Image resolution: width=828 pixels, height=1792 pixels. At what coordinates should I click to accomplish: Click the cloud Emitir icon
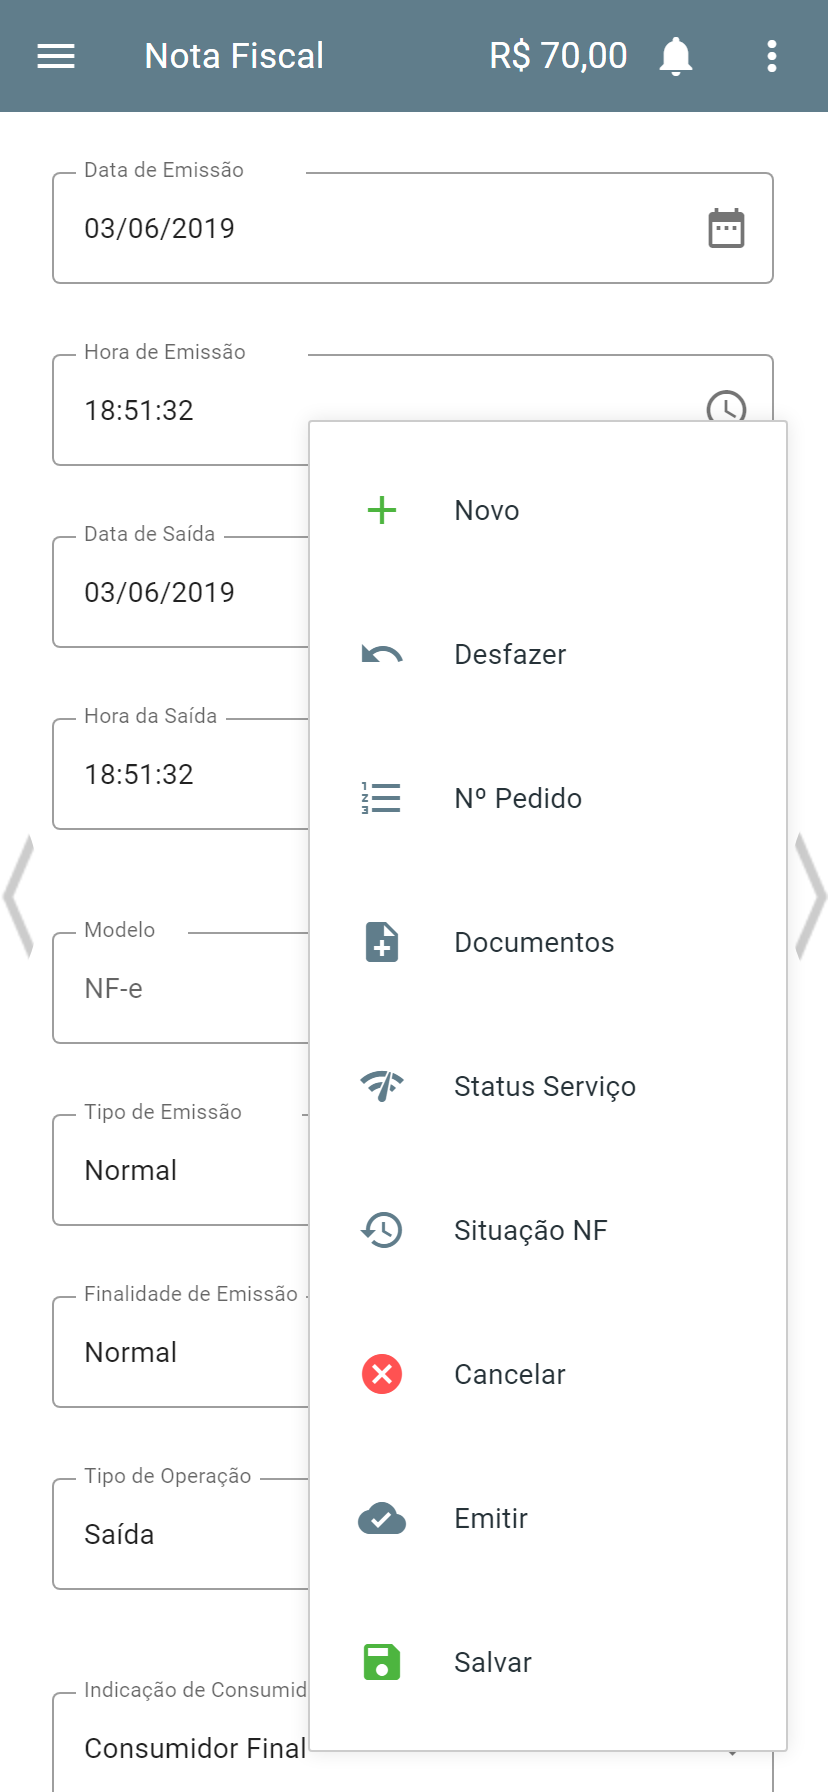tap(382, 1518)
